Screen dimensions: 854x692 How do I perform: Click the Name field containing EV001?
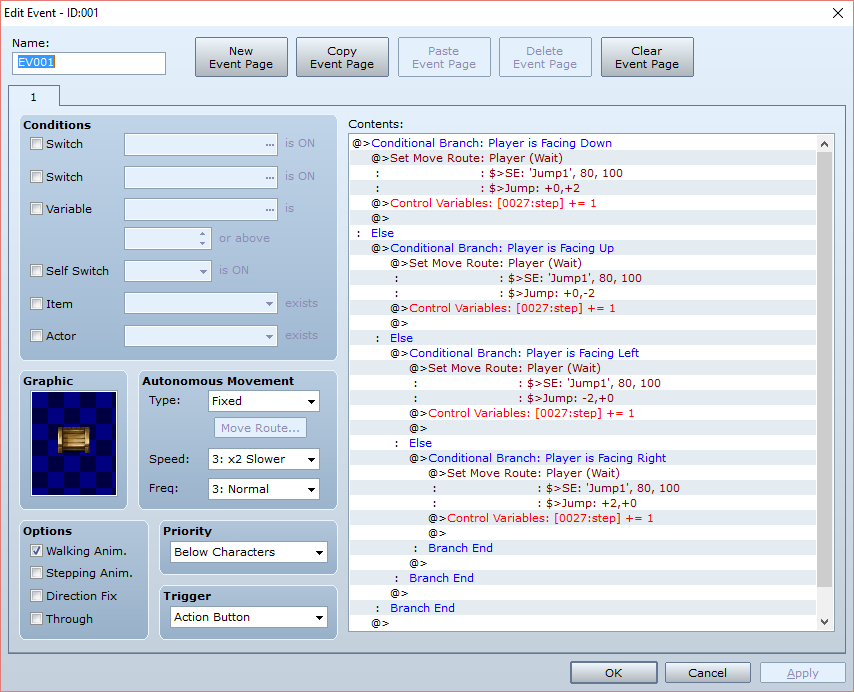89,63
